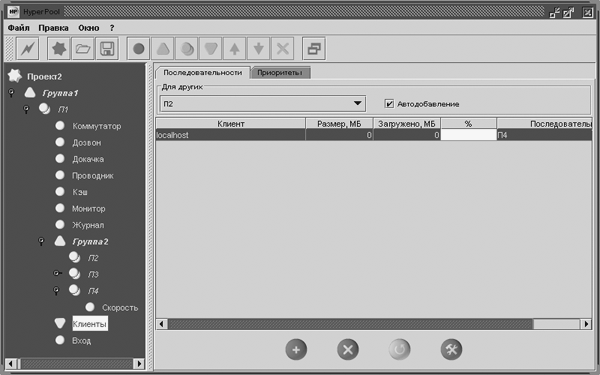Click the Клиенты shield icon in tree
The width and height of the screenshot is (600, 375).
point(60,323)
